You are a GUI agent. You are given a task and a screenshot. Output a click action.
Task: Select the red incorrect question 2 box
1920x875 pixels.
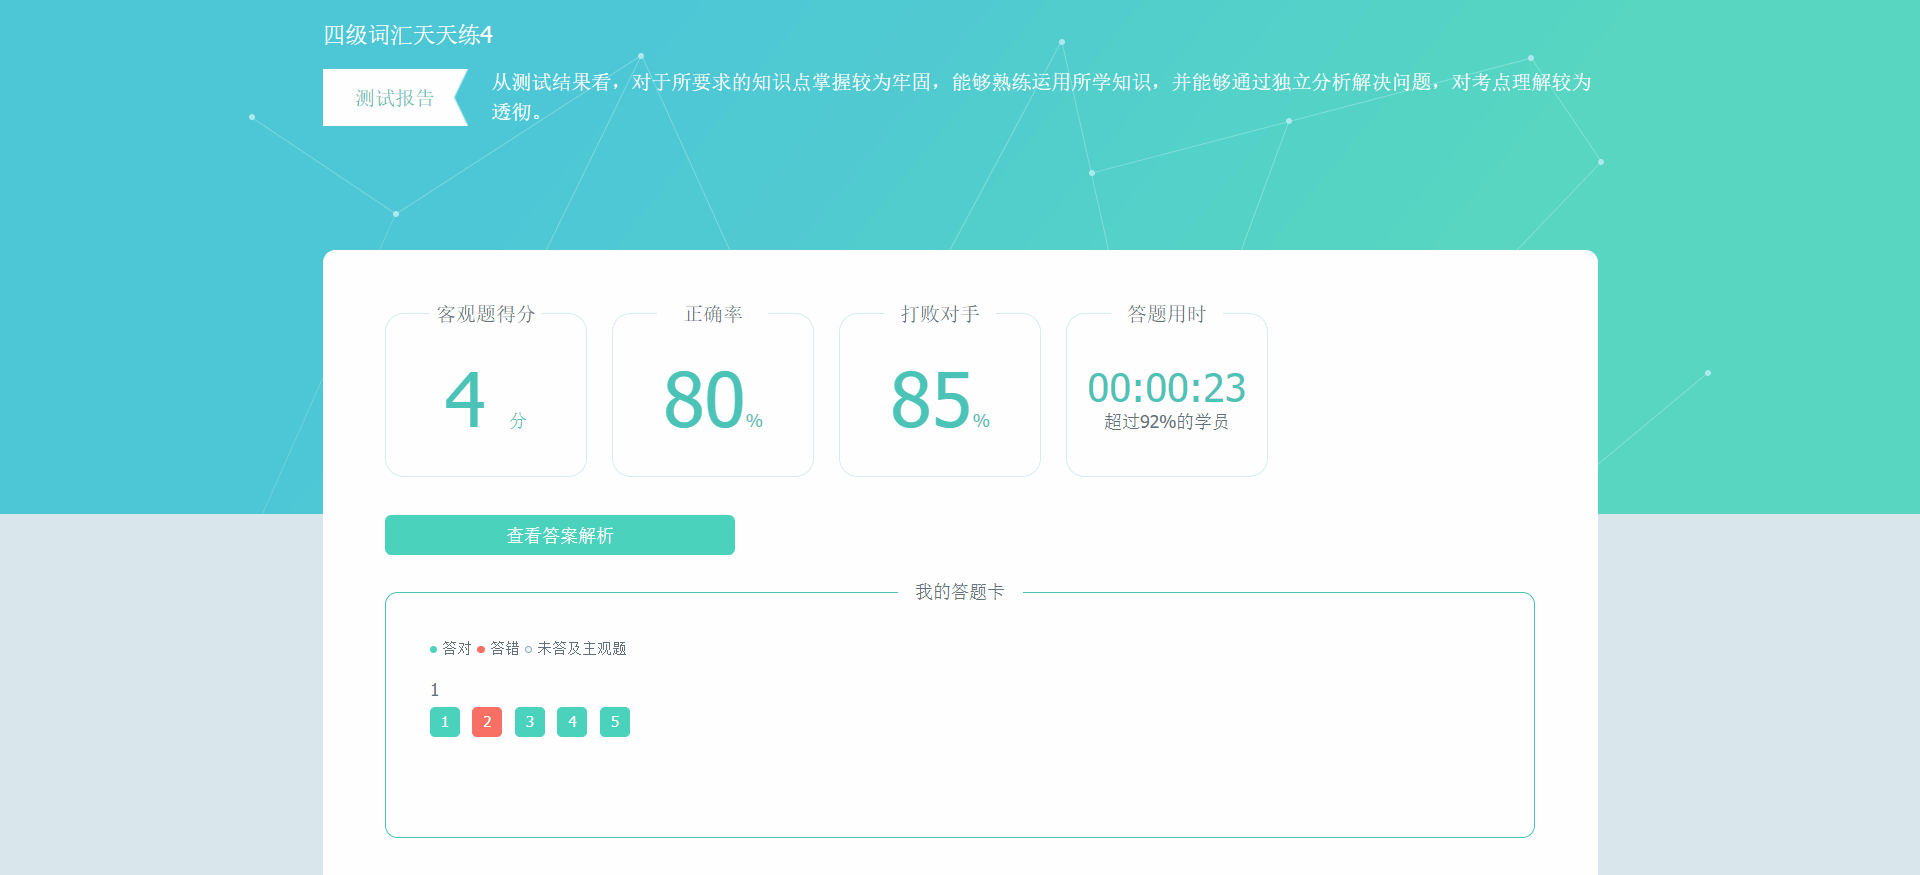[x=487, y=722]
